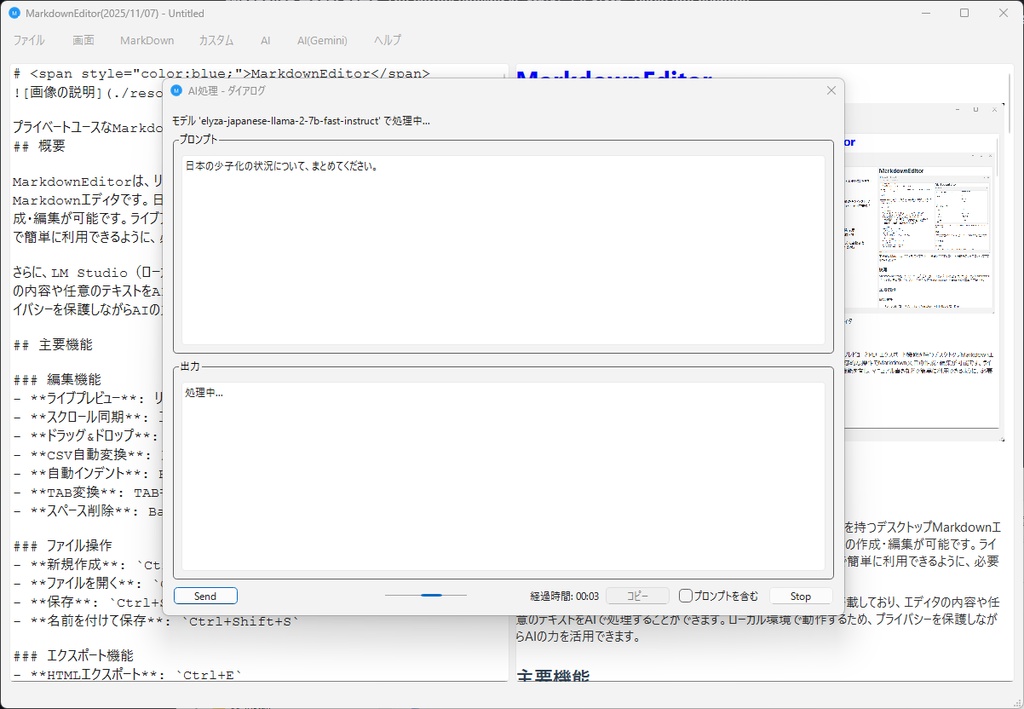
Task: Open the ヘルプ menu
Action: (387, 40)
